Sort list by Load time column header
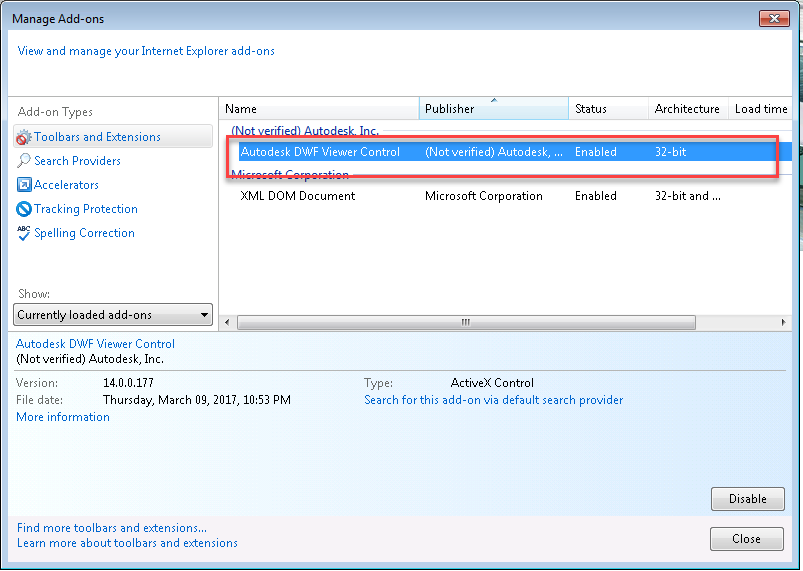 (x=760, y=109)
